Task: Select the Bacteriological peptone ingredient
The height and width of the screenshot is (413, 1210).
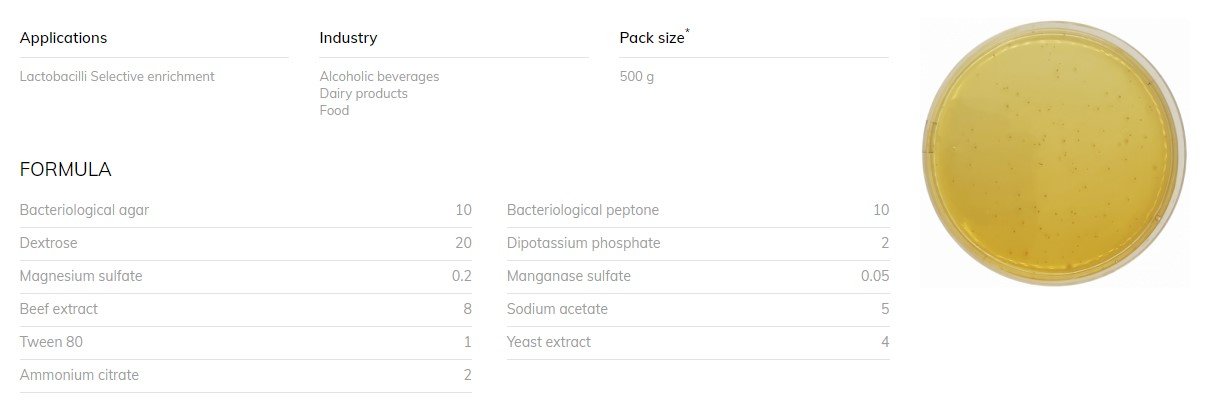Action: click(583, 210)
